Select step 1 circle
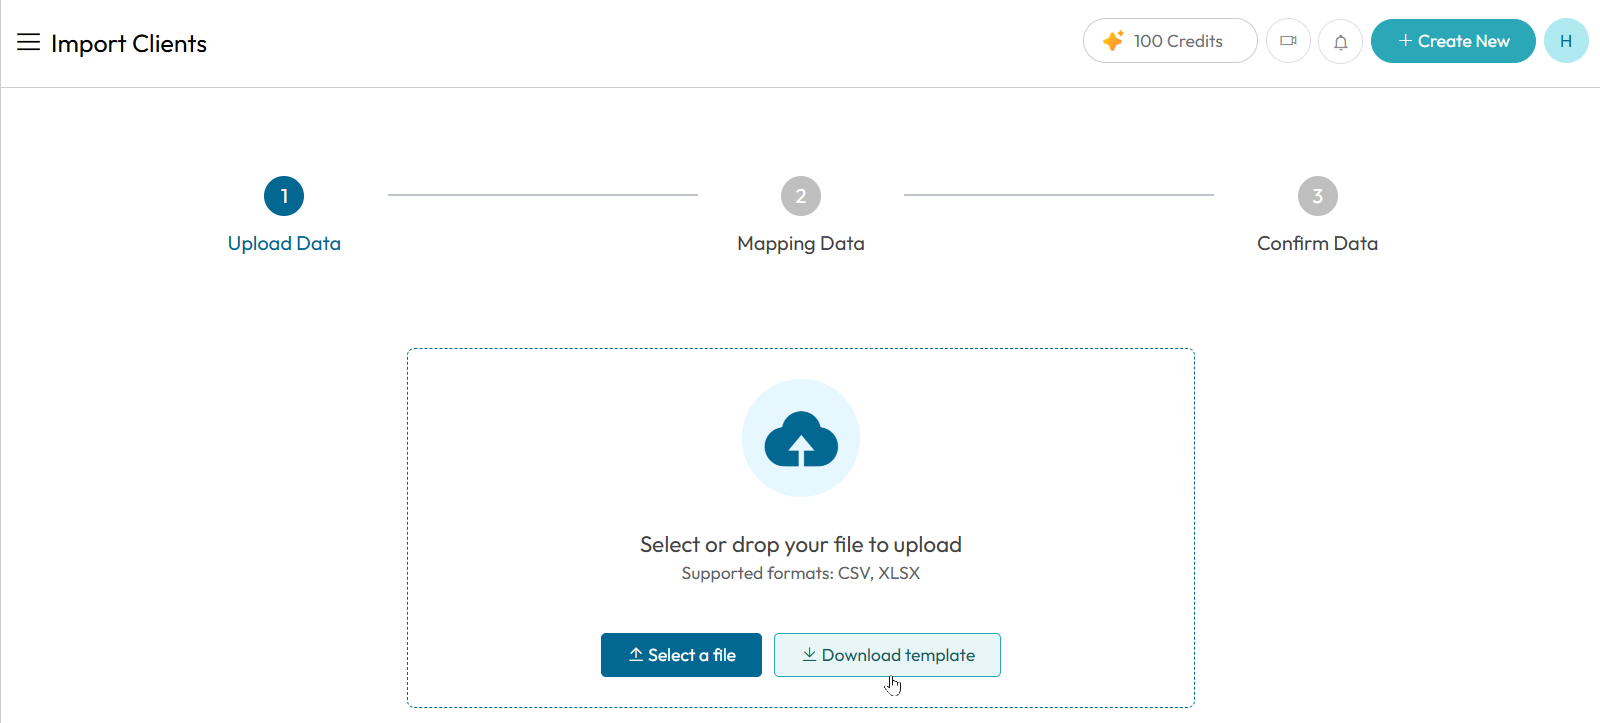This screenshot has height=723, width=1600. pyautogui.click(x=284, y=196)
